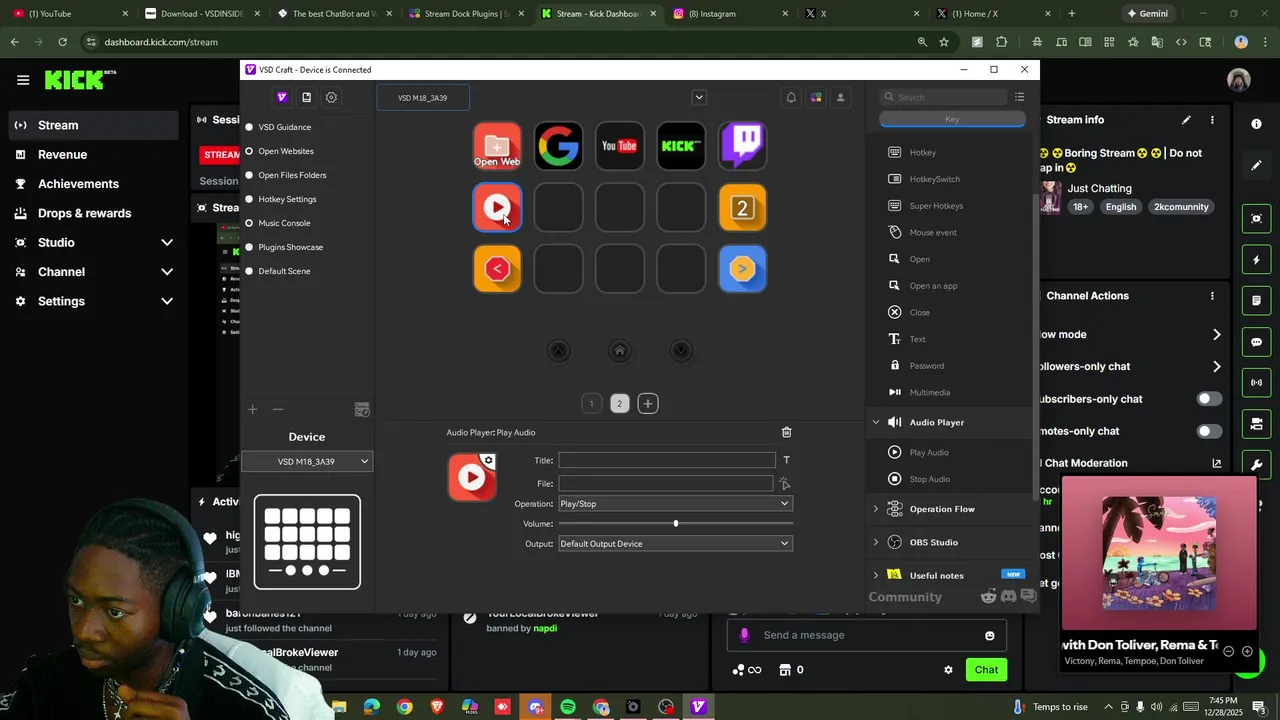This screenshot has height=720, width=1280.
Task: Select the Hotkey Settings scene radio
Action: 249,199
